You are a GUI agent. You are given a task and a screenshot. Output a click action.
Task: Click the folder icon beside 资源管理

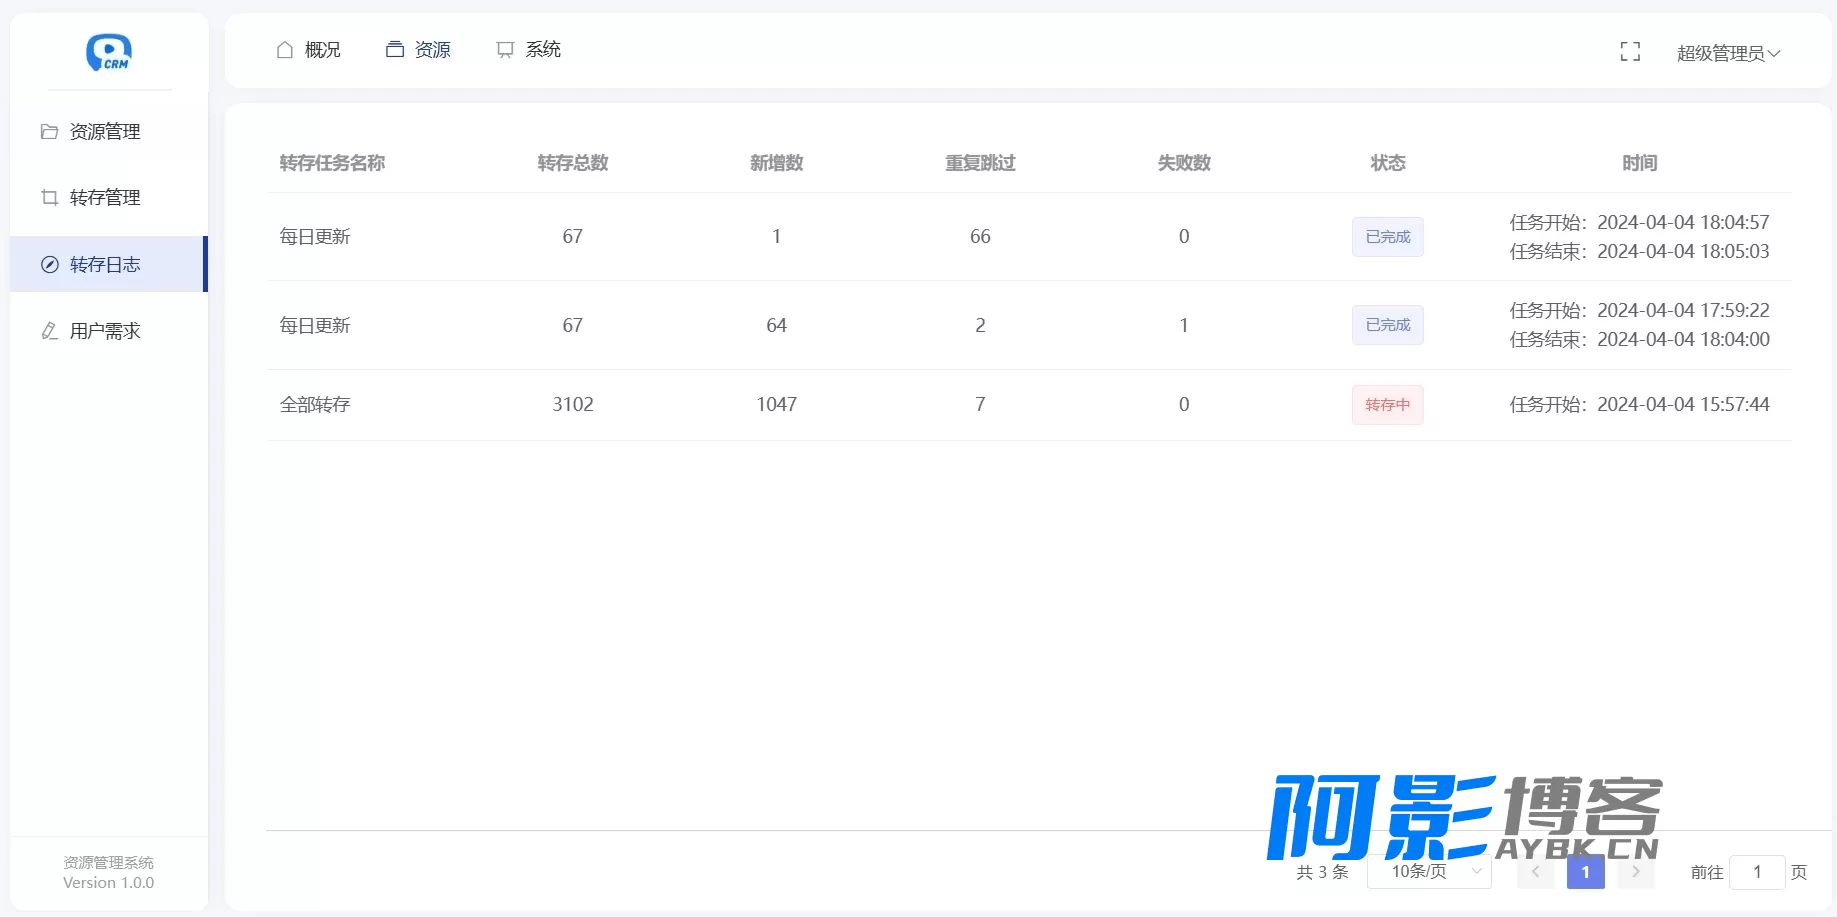tap(49, 131)
